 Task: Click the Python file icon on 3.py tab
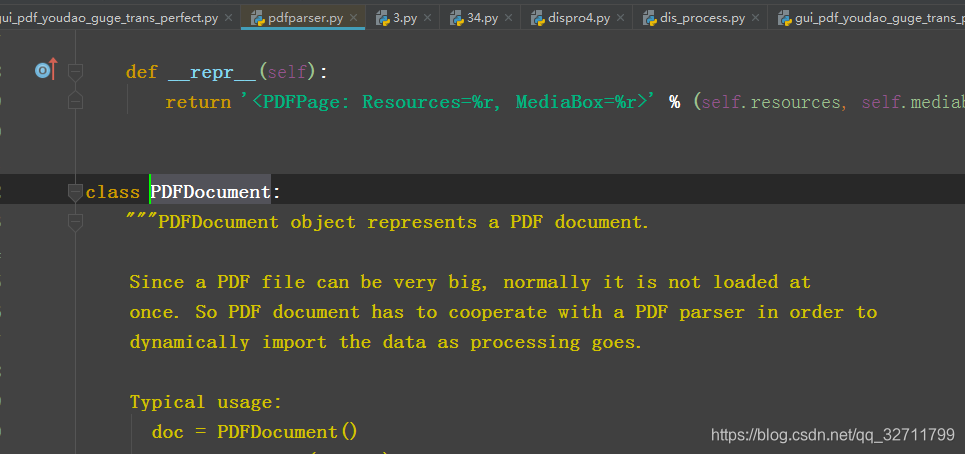[x=383, y=18]
